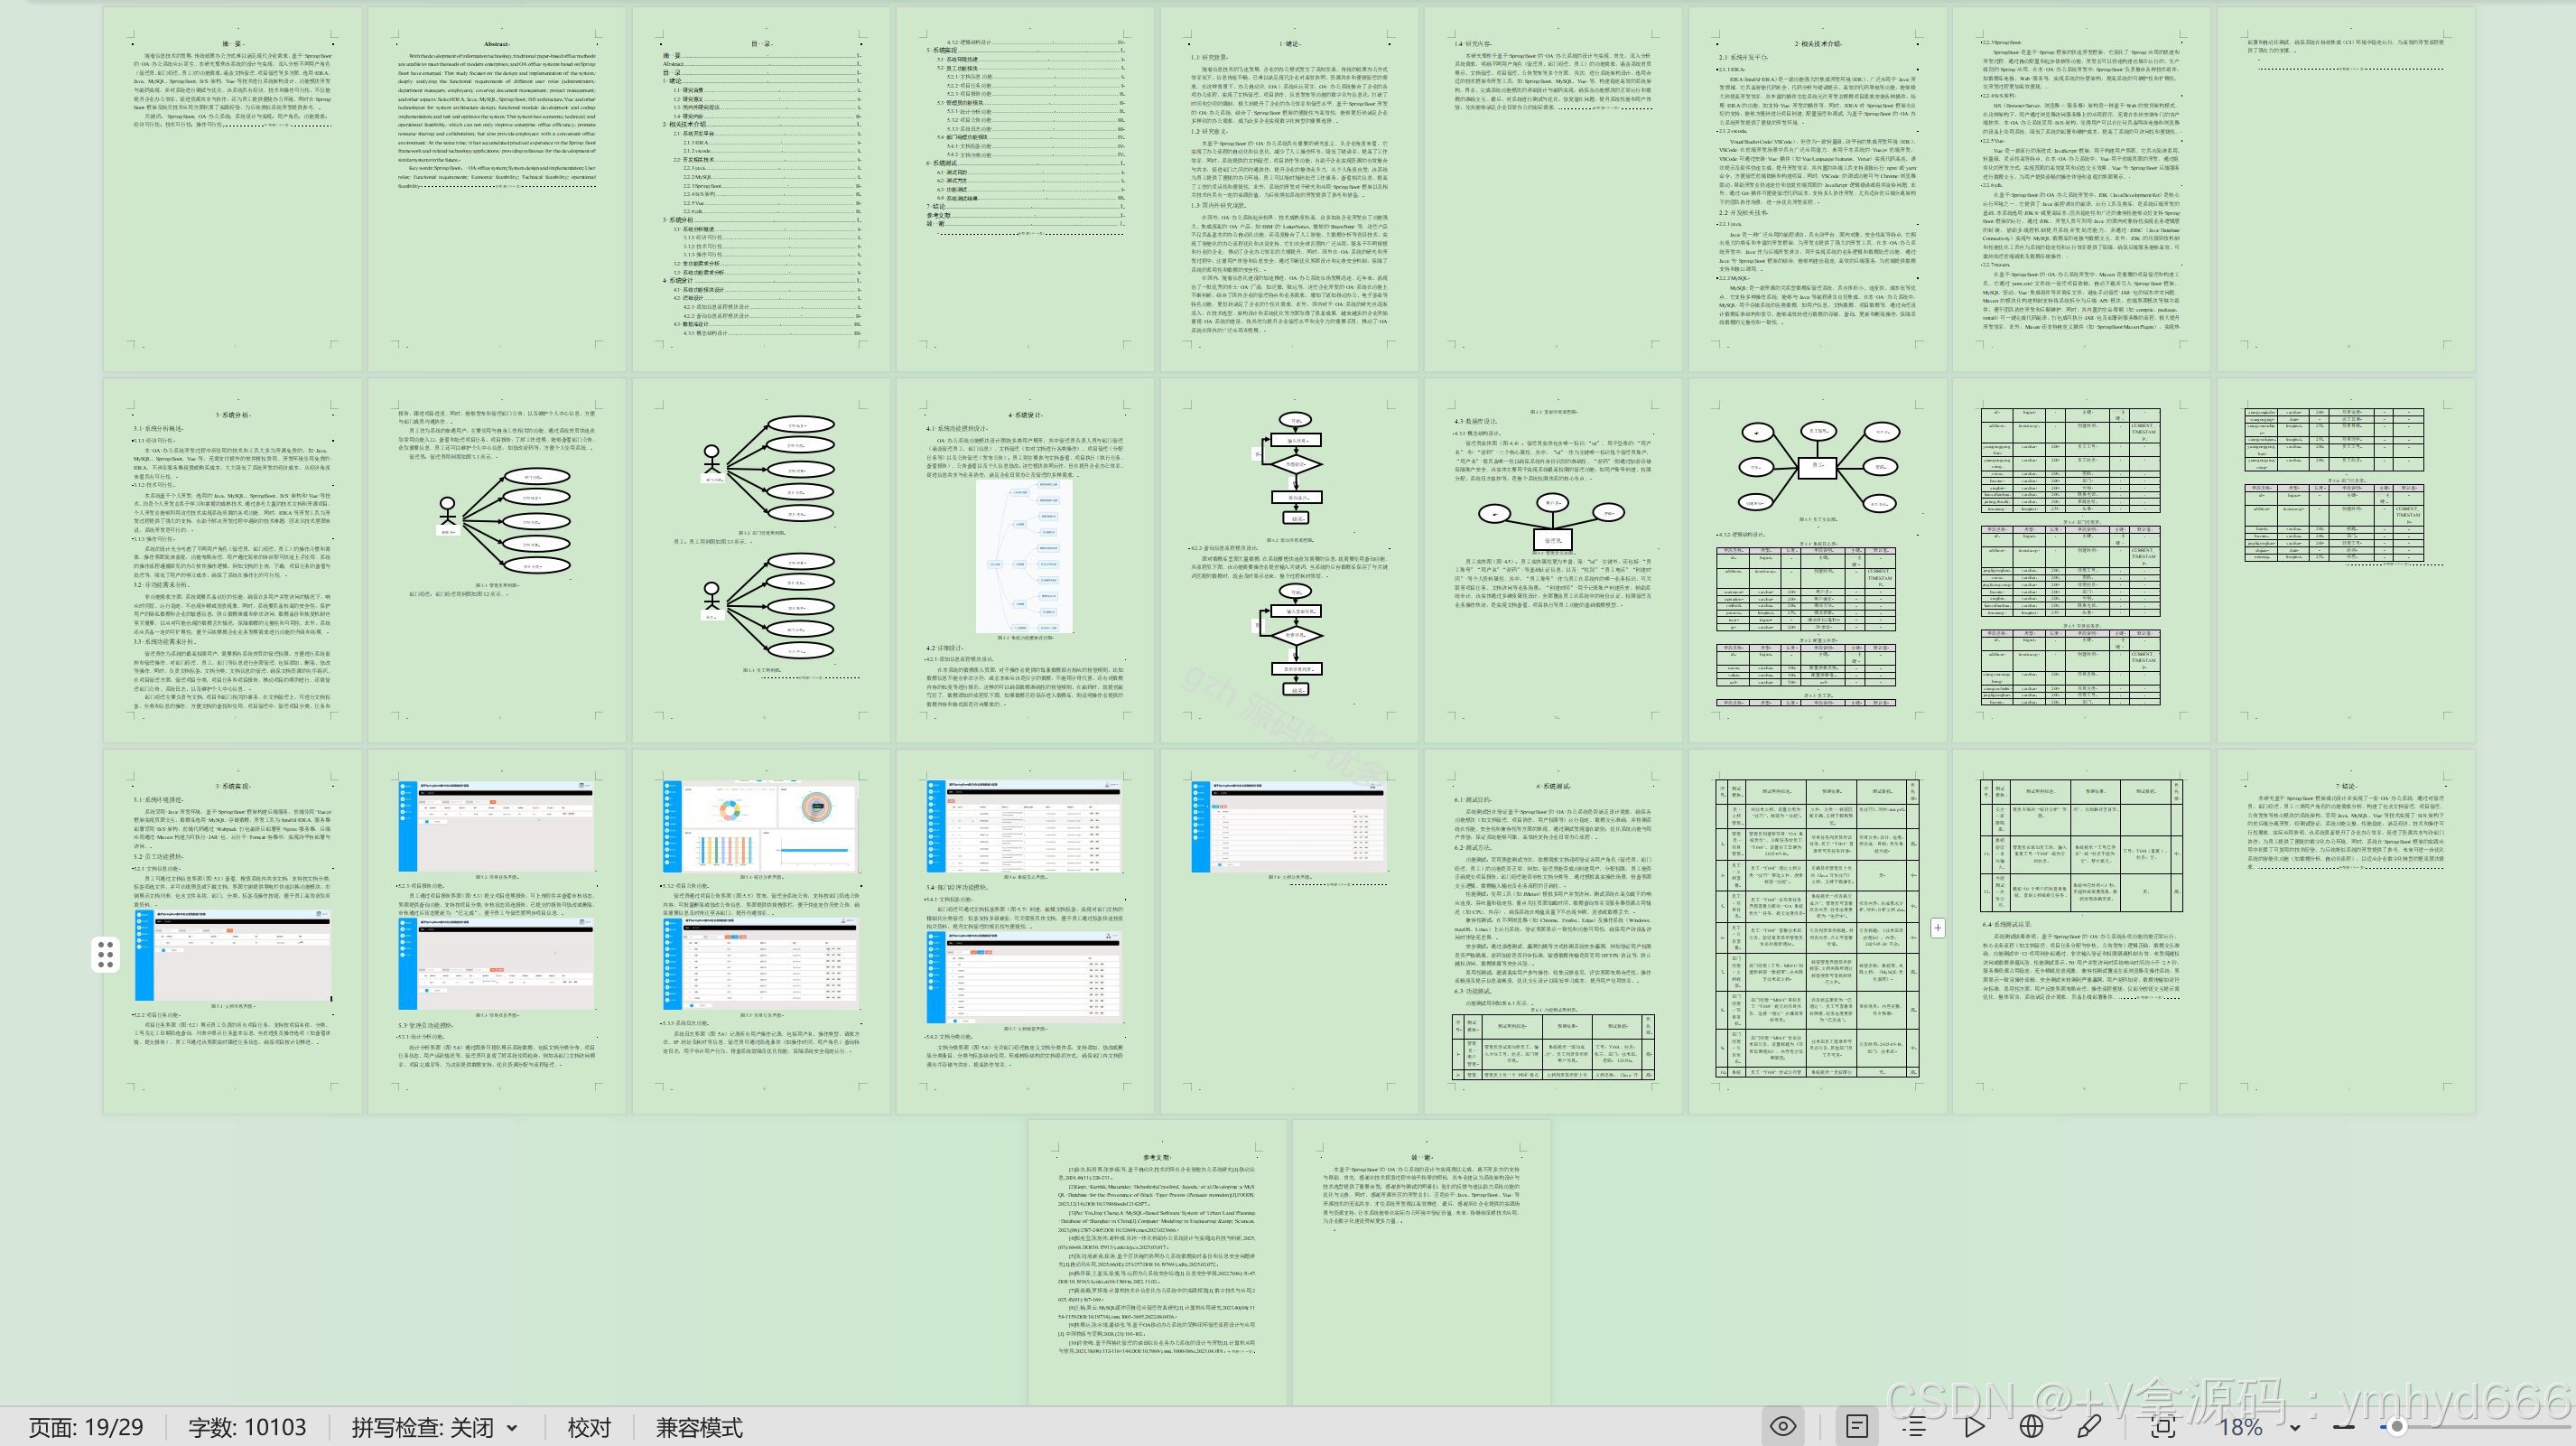Select the Abstract page thumbnail

tap(497, 190)
